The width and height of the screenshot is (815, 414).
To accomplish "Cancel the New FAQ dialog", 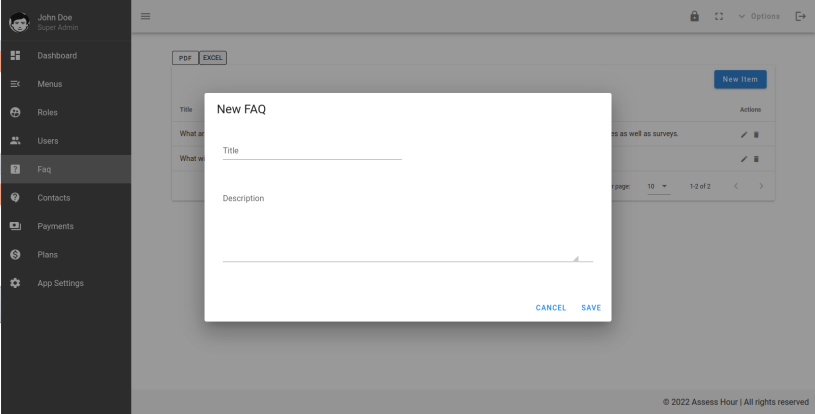I will pyautogui.click(x=551, y=307).
